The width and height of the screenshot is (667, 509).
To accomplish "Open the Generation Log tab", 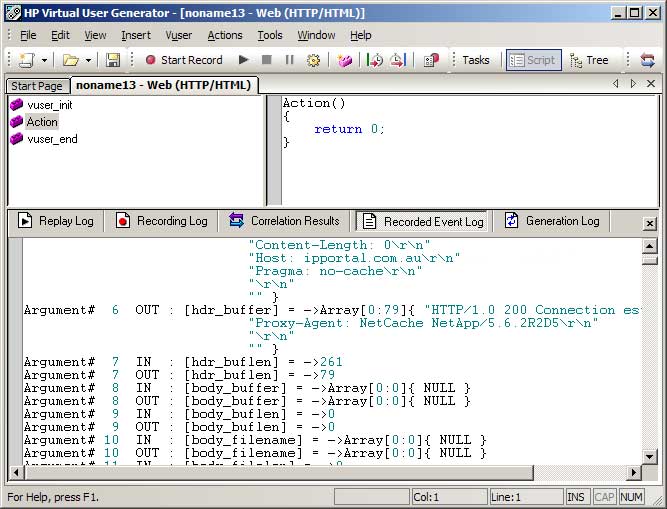I will 552,221.
